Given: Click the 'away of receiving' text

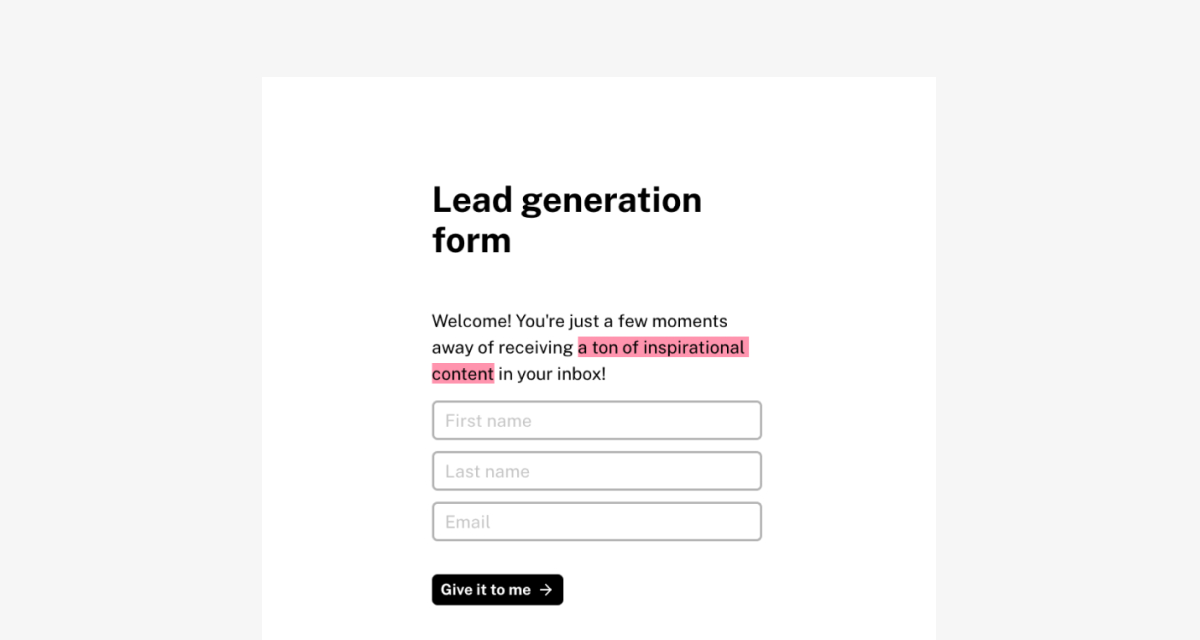Looking at the screenshot, I should (x=502, y=348).
